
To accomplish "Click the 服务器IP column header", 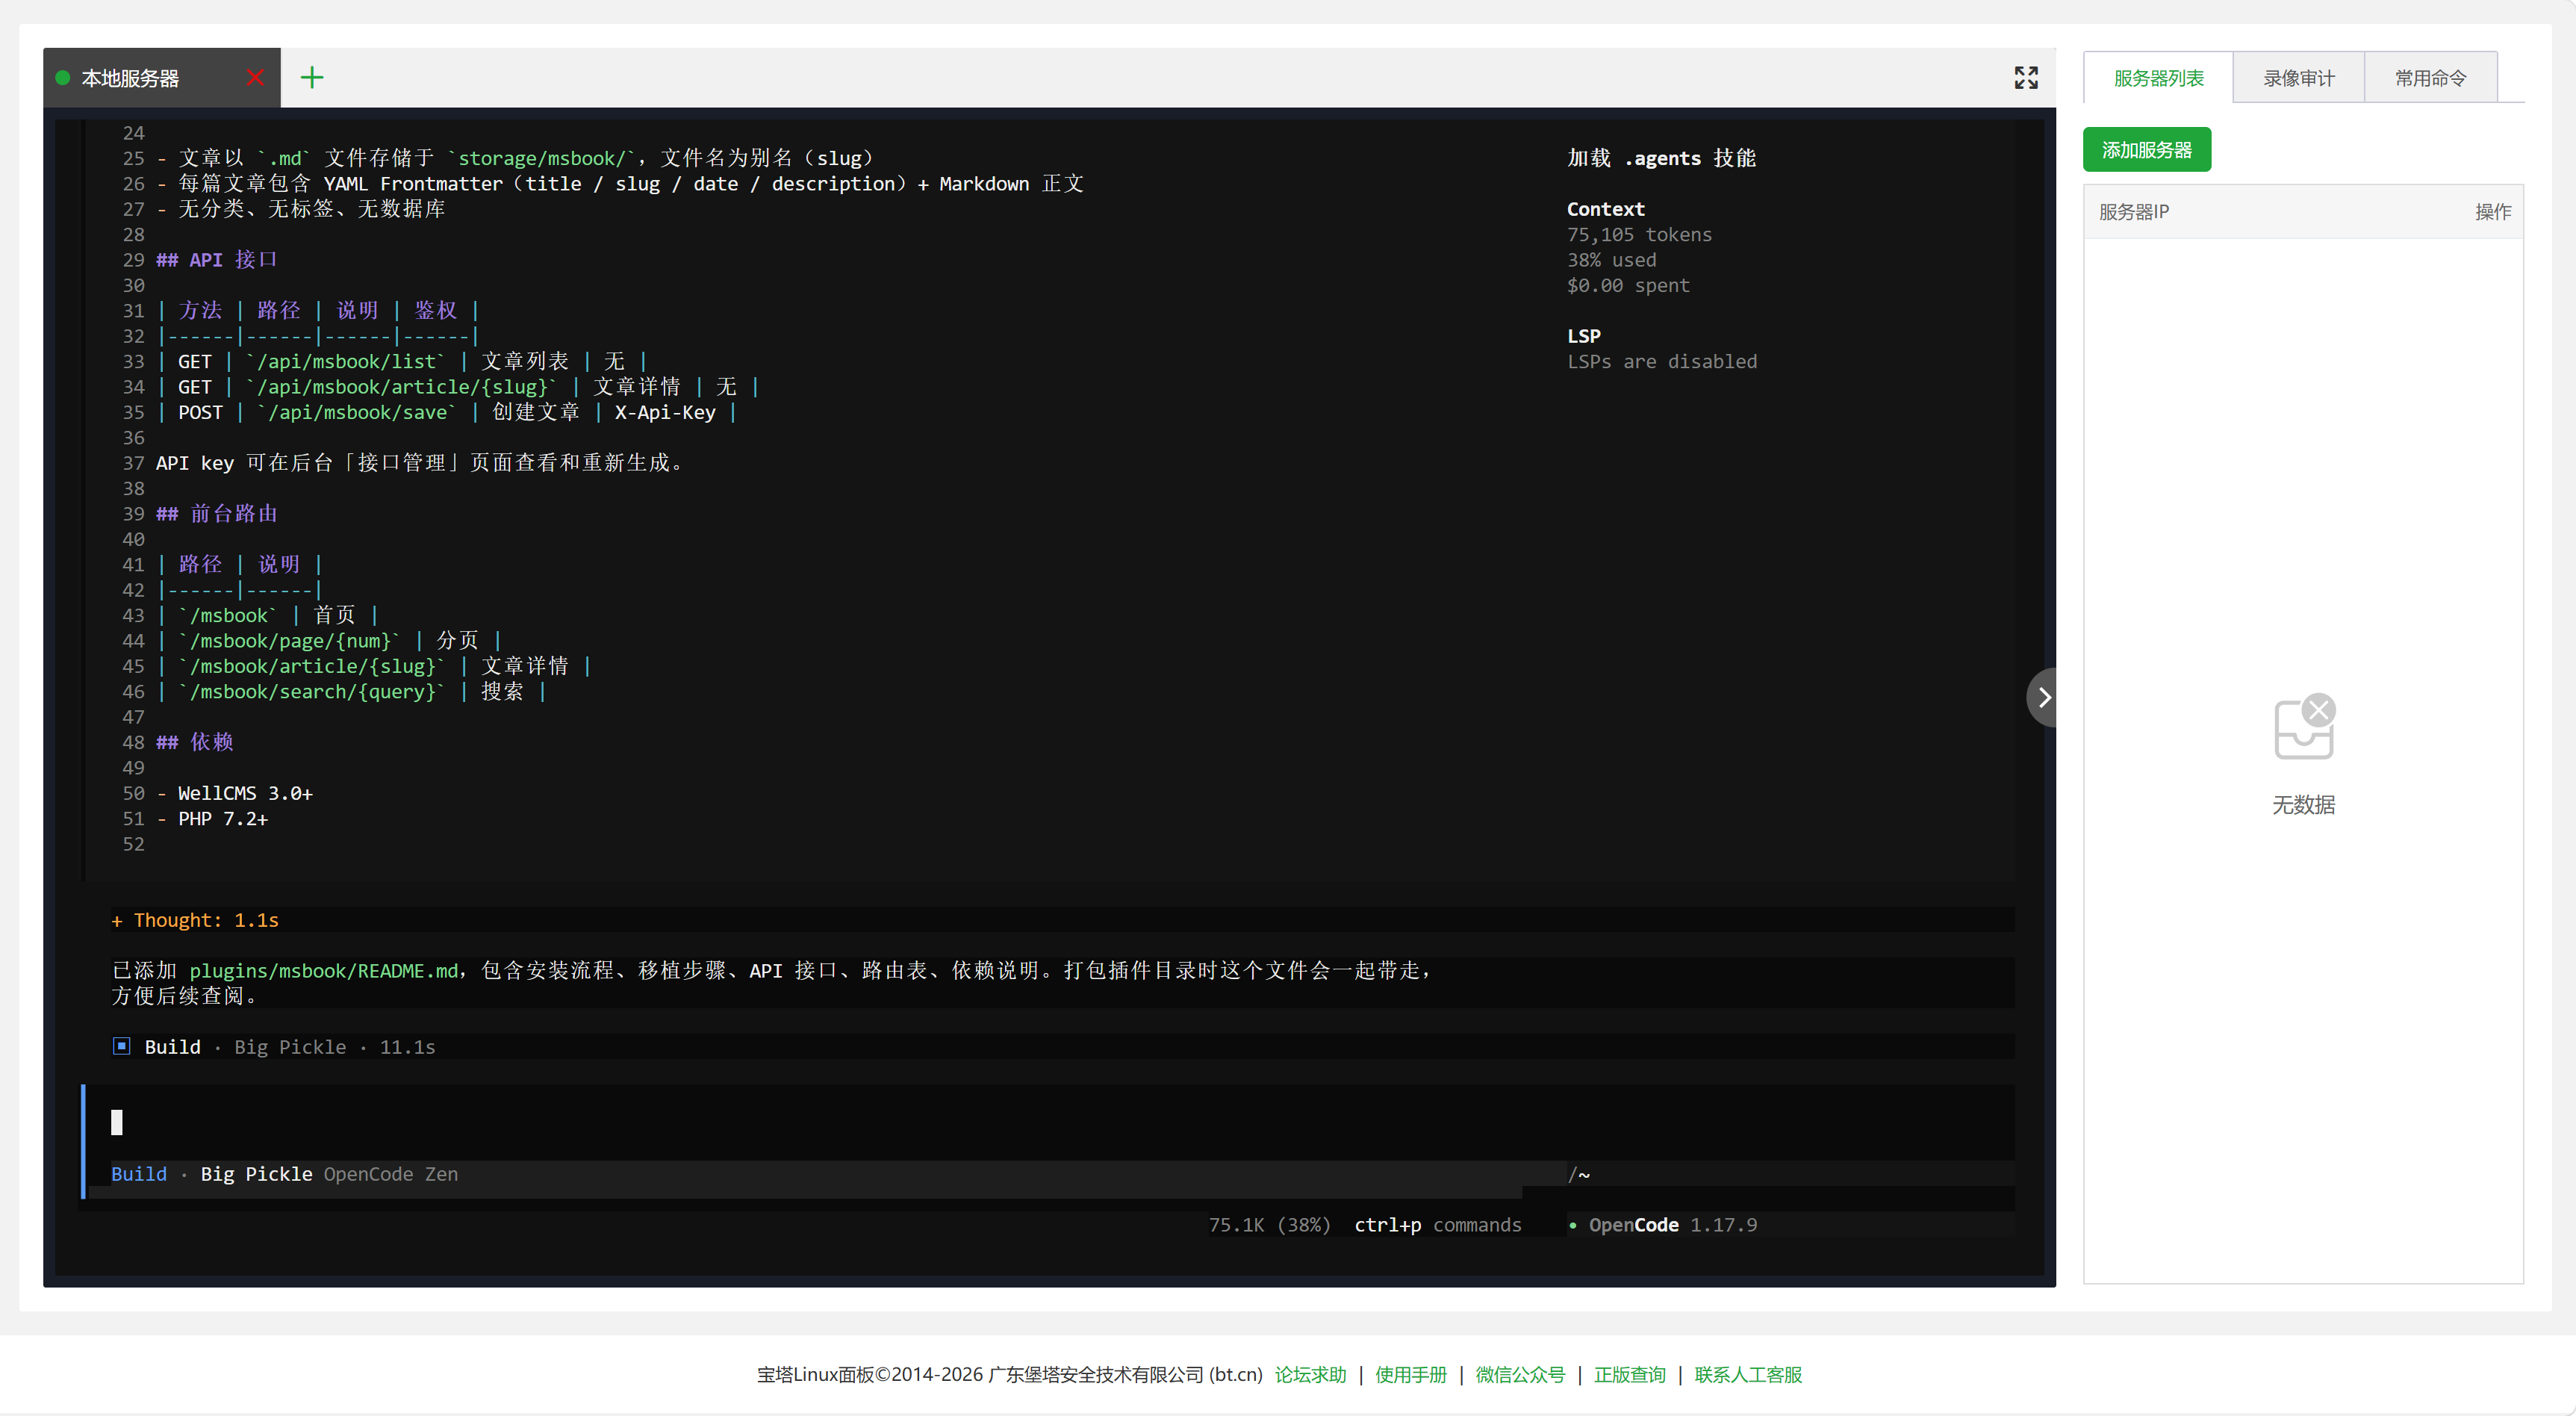I will [2134, 212].
